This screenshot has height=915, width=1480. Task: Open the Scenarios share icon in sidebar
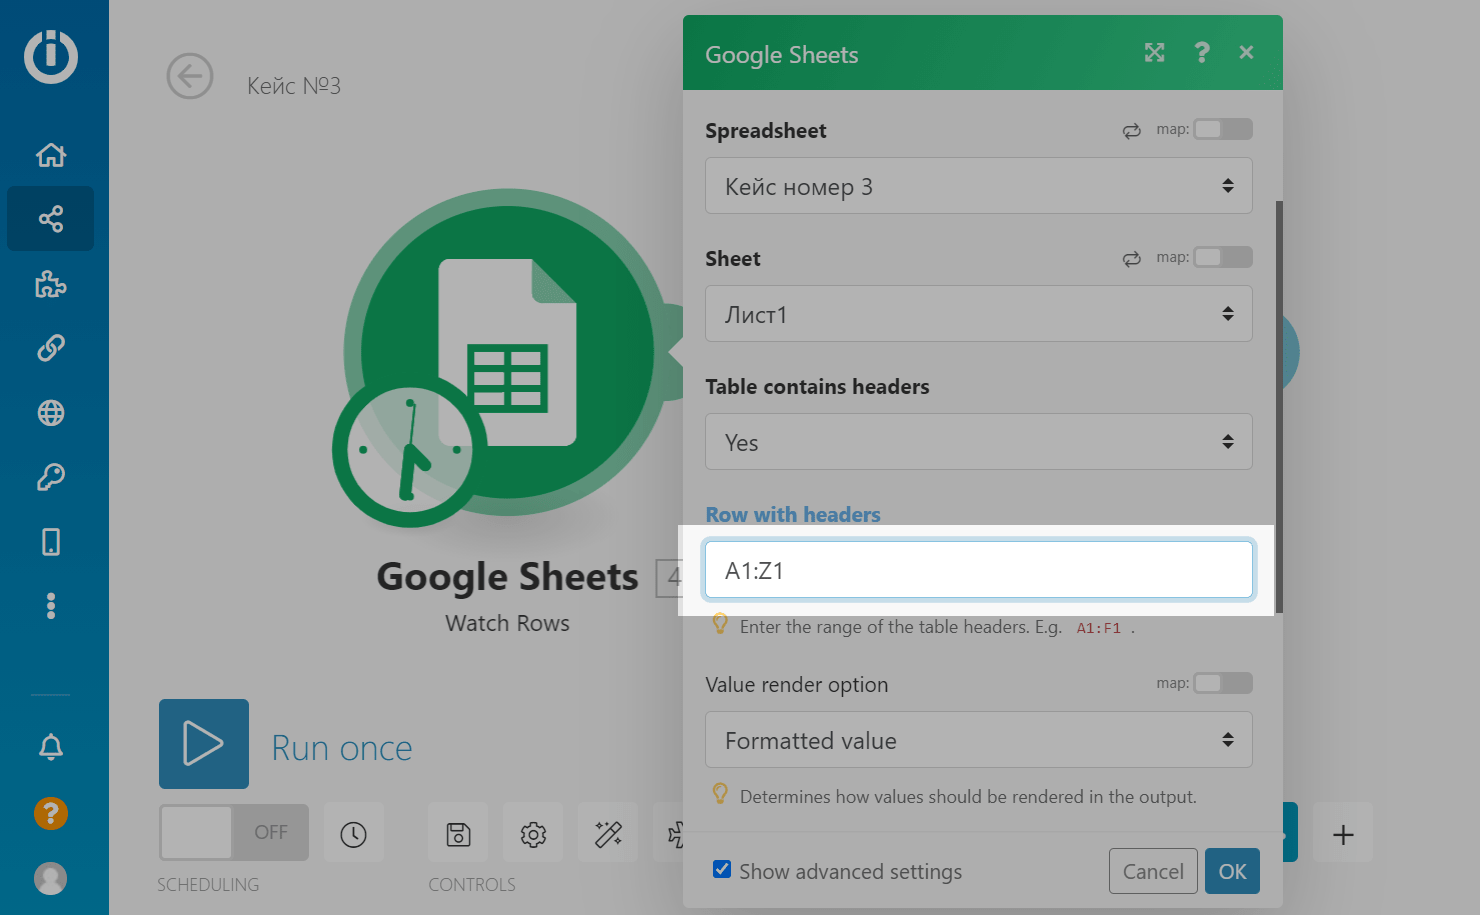(51, 219)
